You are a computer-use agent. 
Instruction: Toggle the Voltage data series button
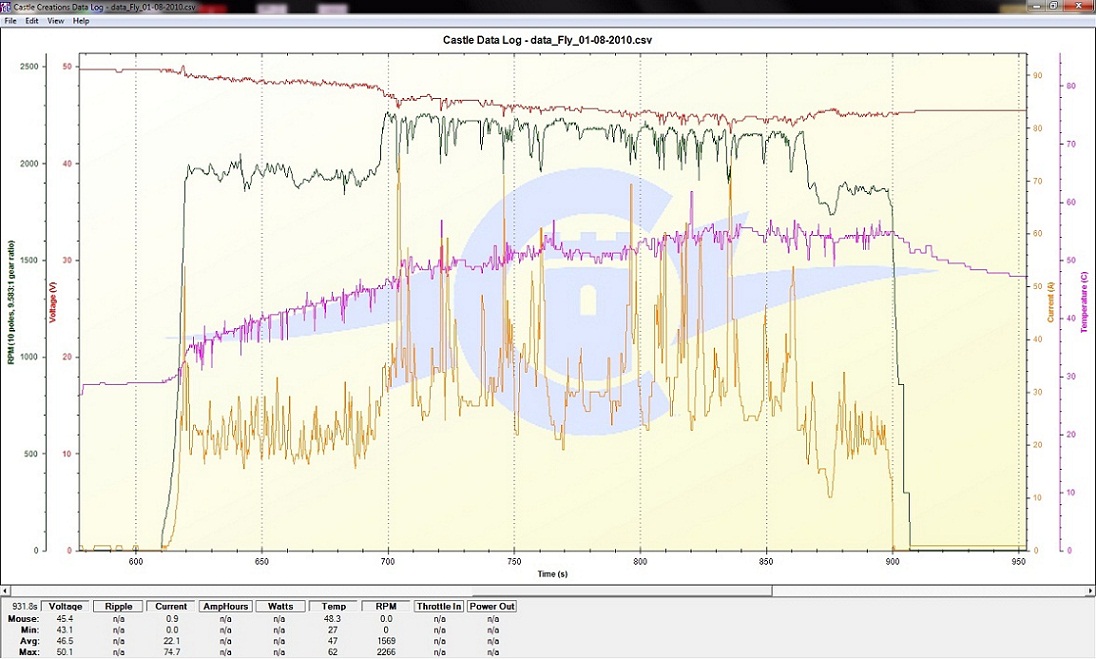[65, 606]
